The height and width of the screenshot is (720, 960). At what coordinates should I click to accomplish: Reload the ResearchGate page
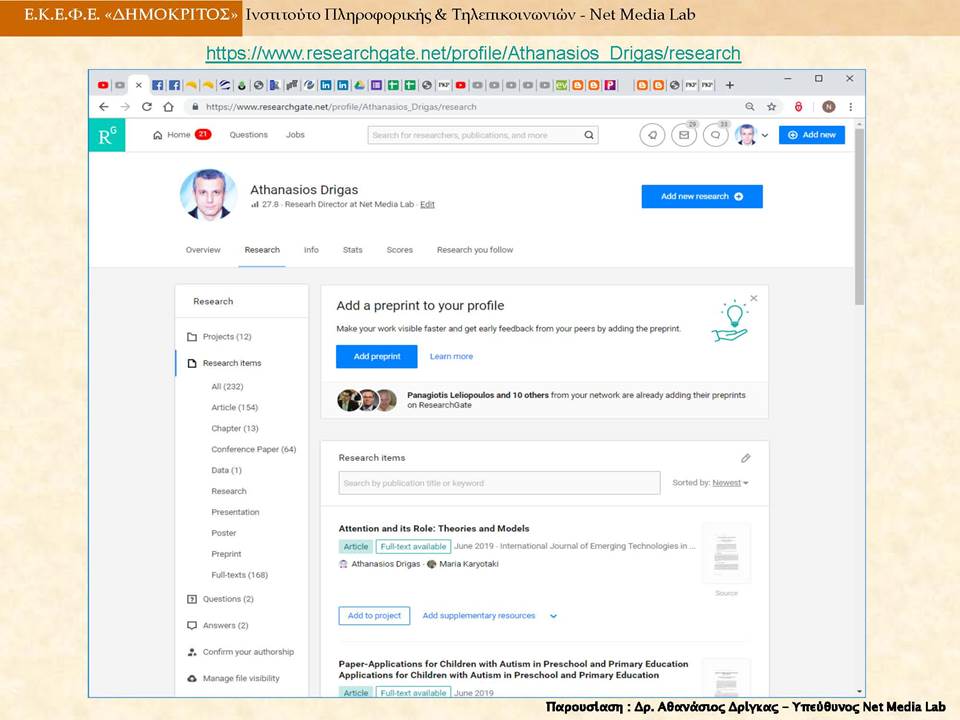click(147, 107)
